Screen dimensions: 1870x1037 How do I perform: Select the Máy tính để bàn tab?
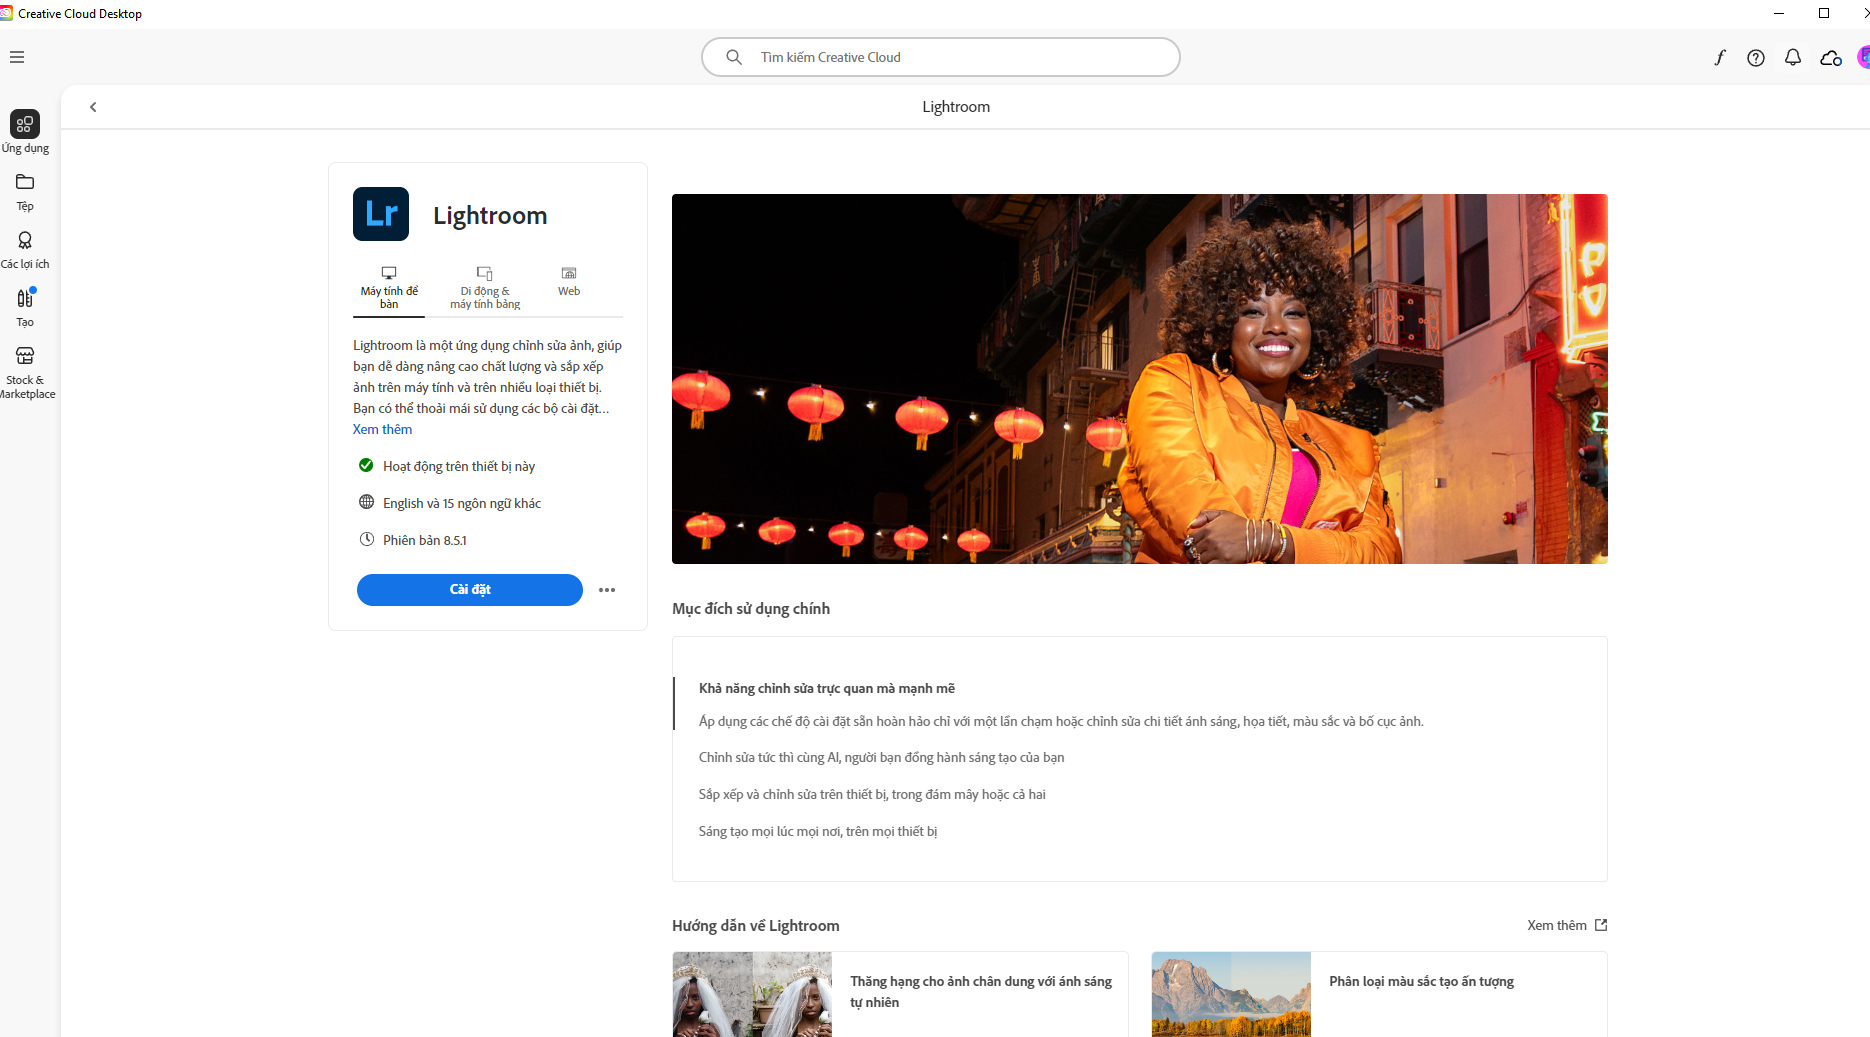(x=389, y=287)
